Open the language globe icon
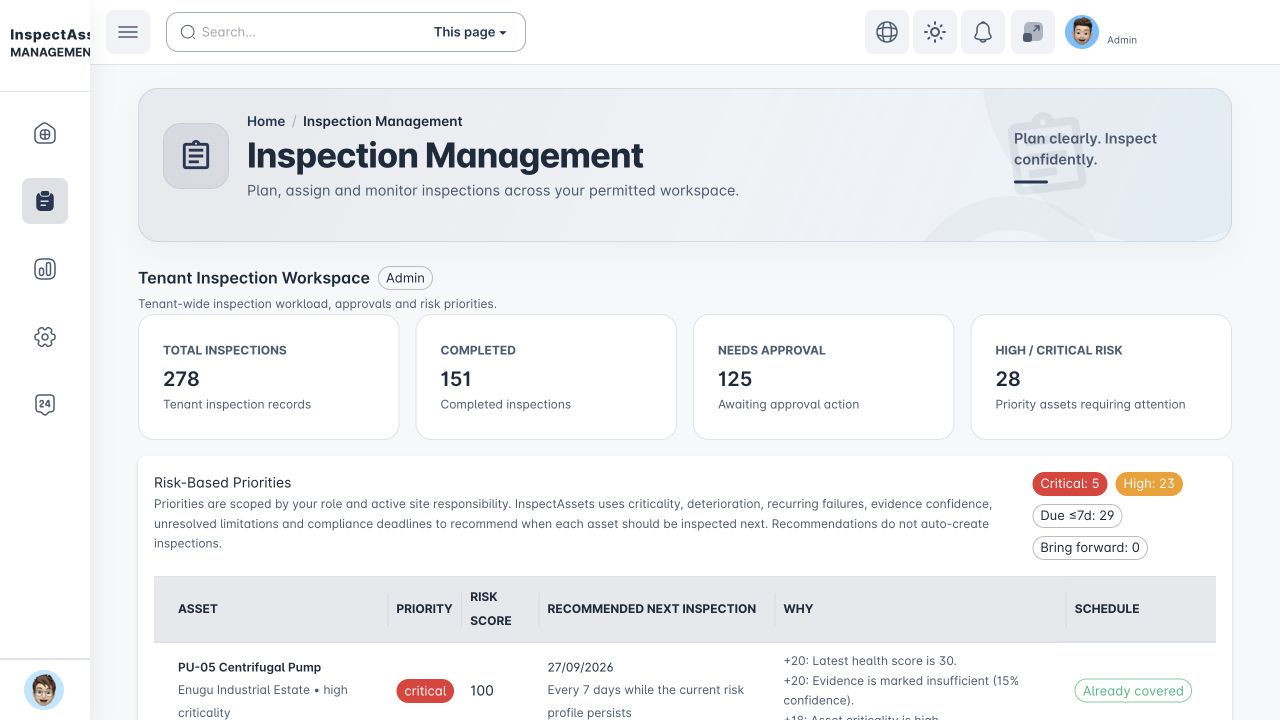Viewport: 1280px width, 720px height. (x=887, y=32)
